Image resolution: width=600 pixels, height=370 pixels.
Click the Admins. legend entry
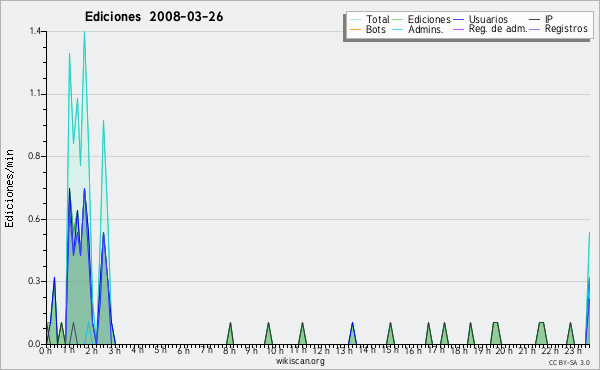coord(418,29)
